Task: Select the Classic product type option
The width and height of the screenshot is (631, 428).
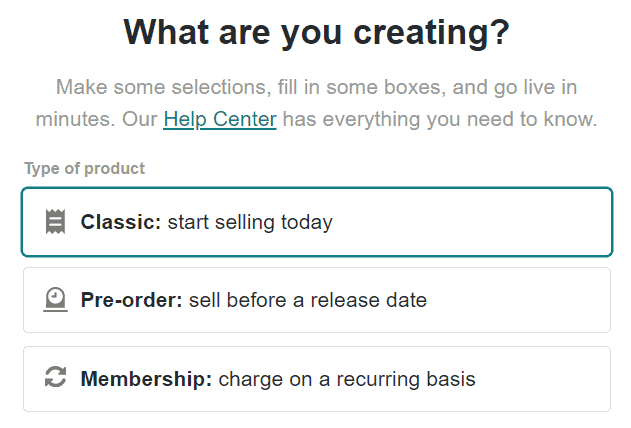Action: pos(316,222)
